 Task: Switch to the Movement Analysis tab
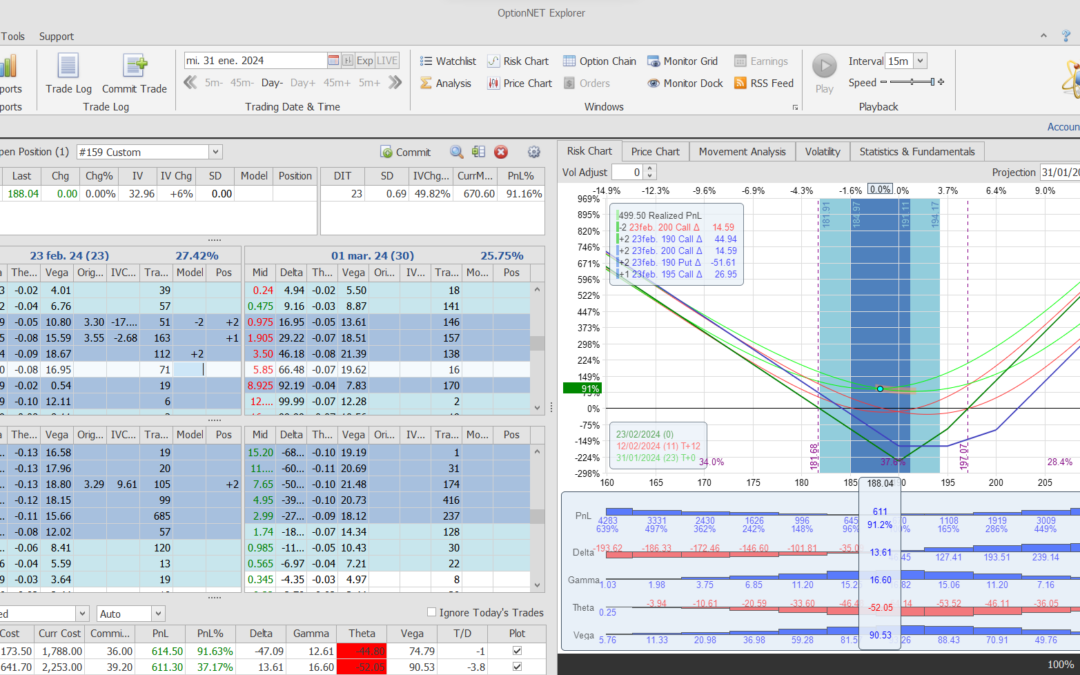click(x=741, y=151)
